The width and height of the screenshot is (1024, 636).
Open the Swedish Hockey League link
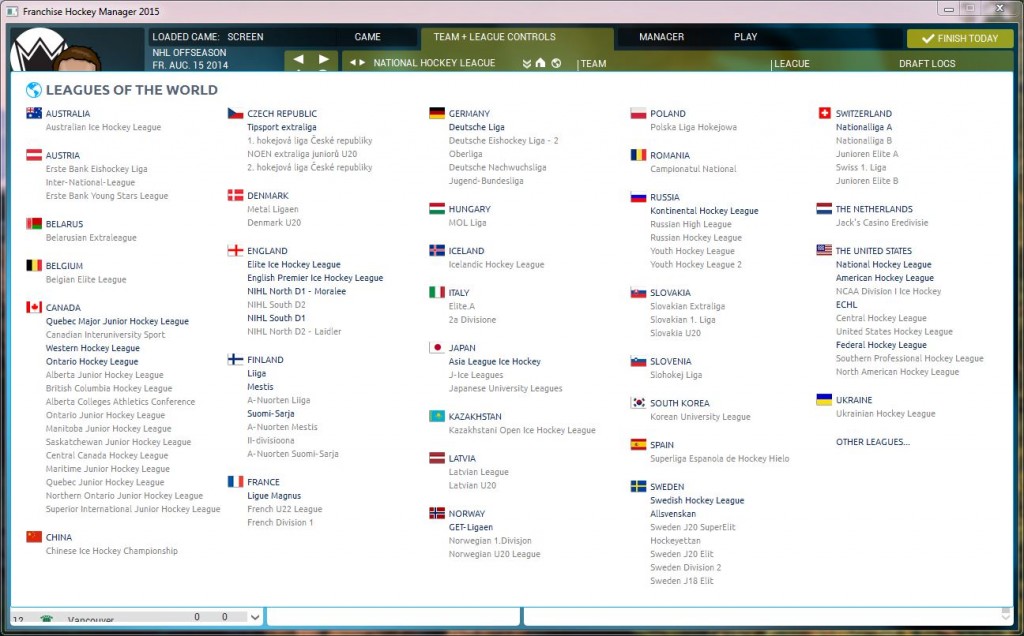pyautogui.click(x=697, y=500)
